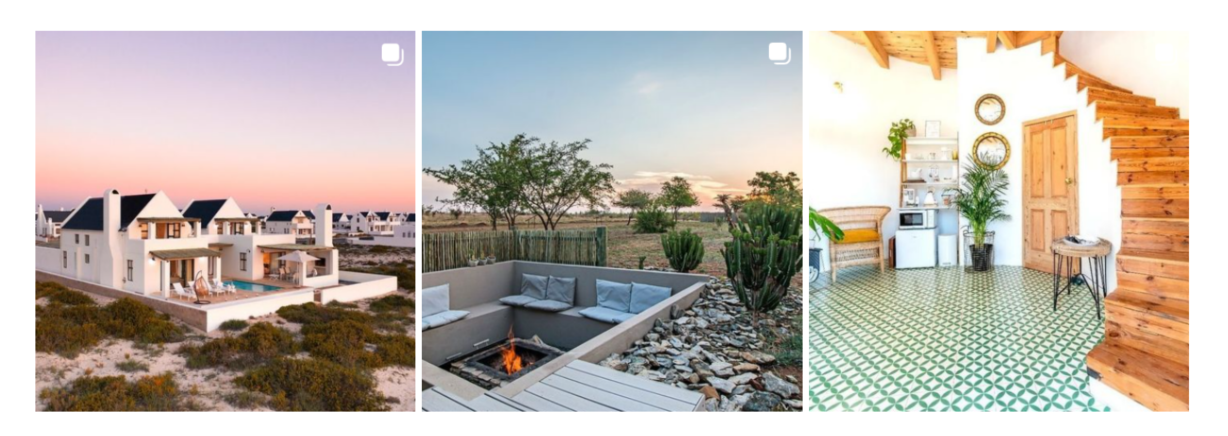
Task: Click the small round side table by the stairs
Action: click(x=1081, y=272)
